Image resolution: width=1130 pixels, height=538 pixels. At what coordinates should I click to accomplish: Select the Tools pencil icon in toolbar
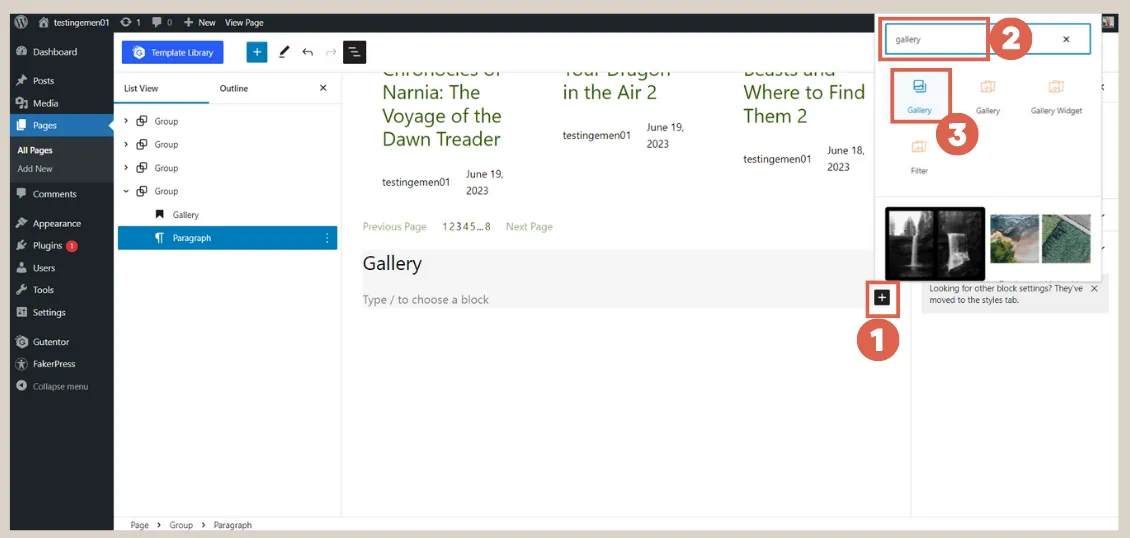[x=284, y=52]
